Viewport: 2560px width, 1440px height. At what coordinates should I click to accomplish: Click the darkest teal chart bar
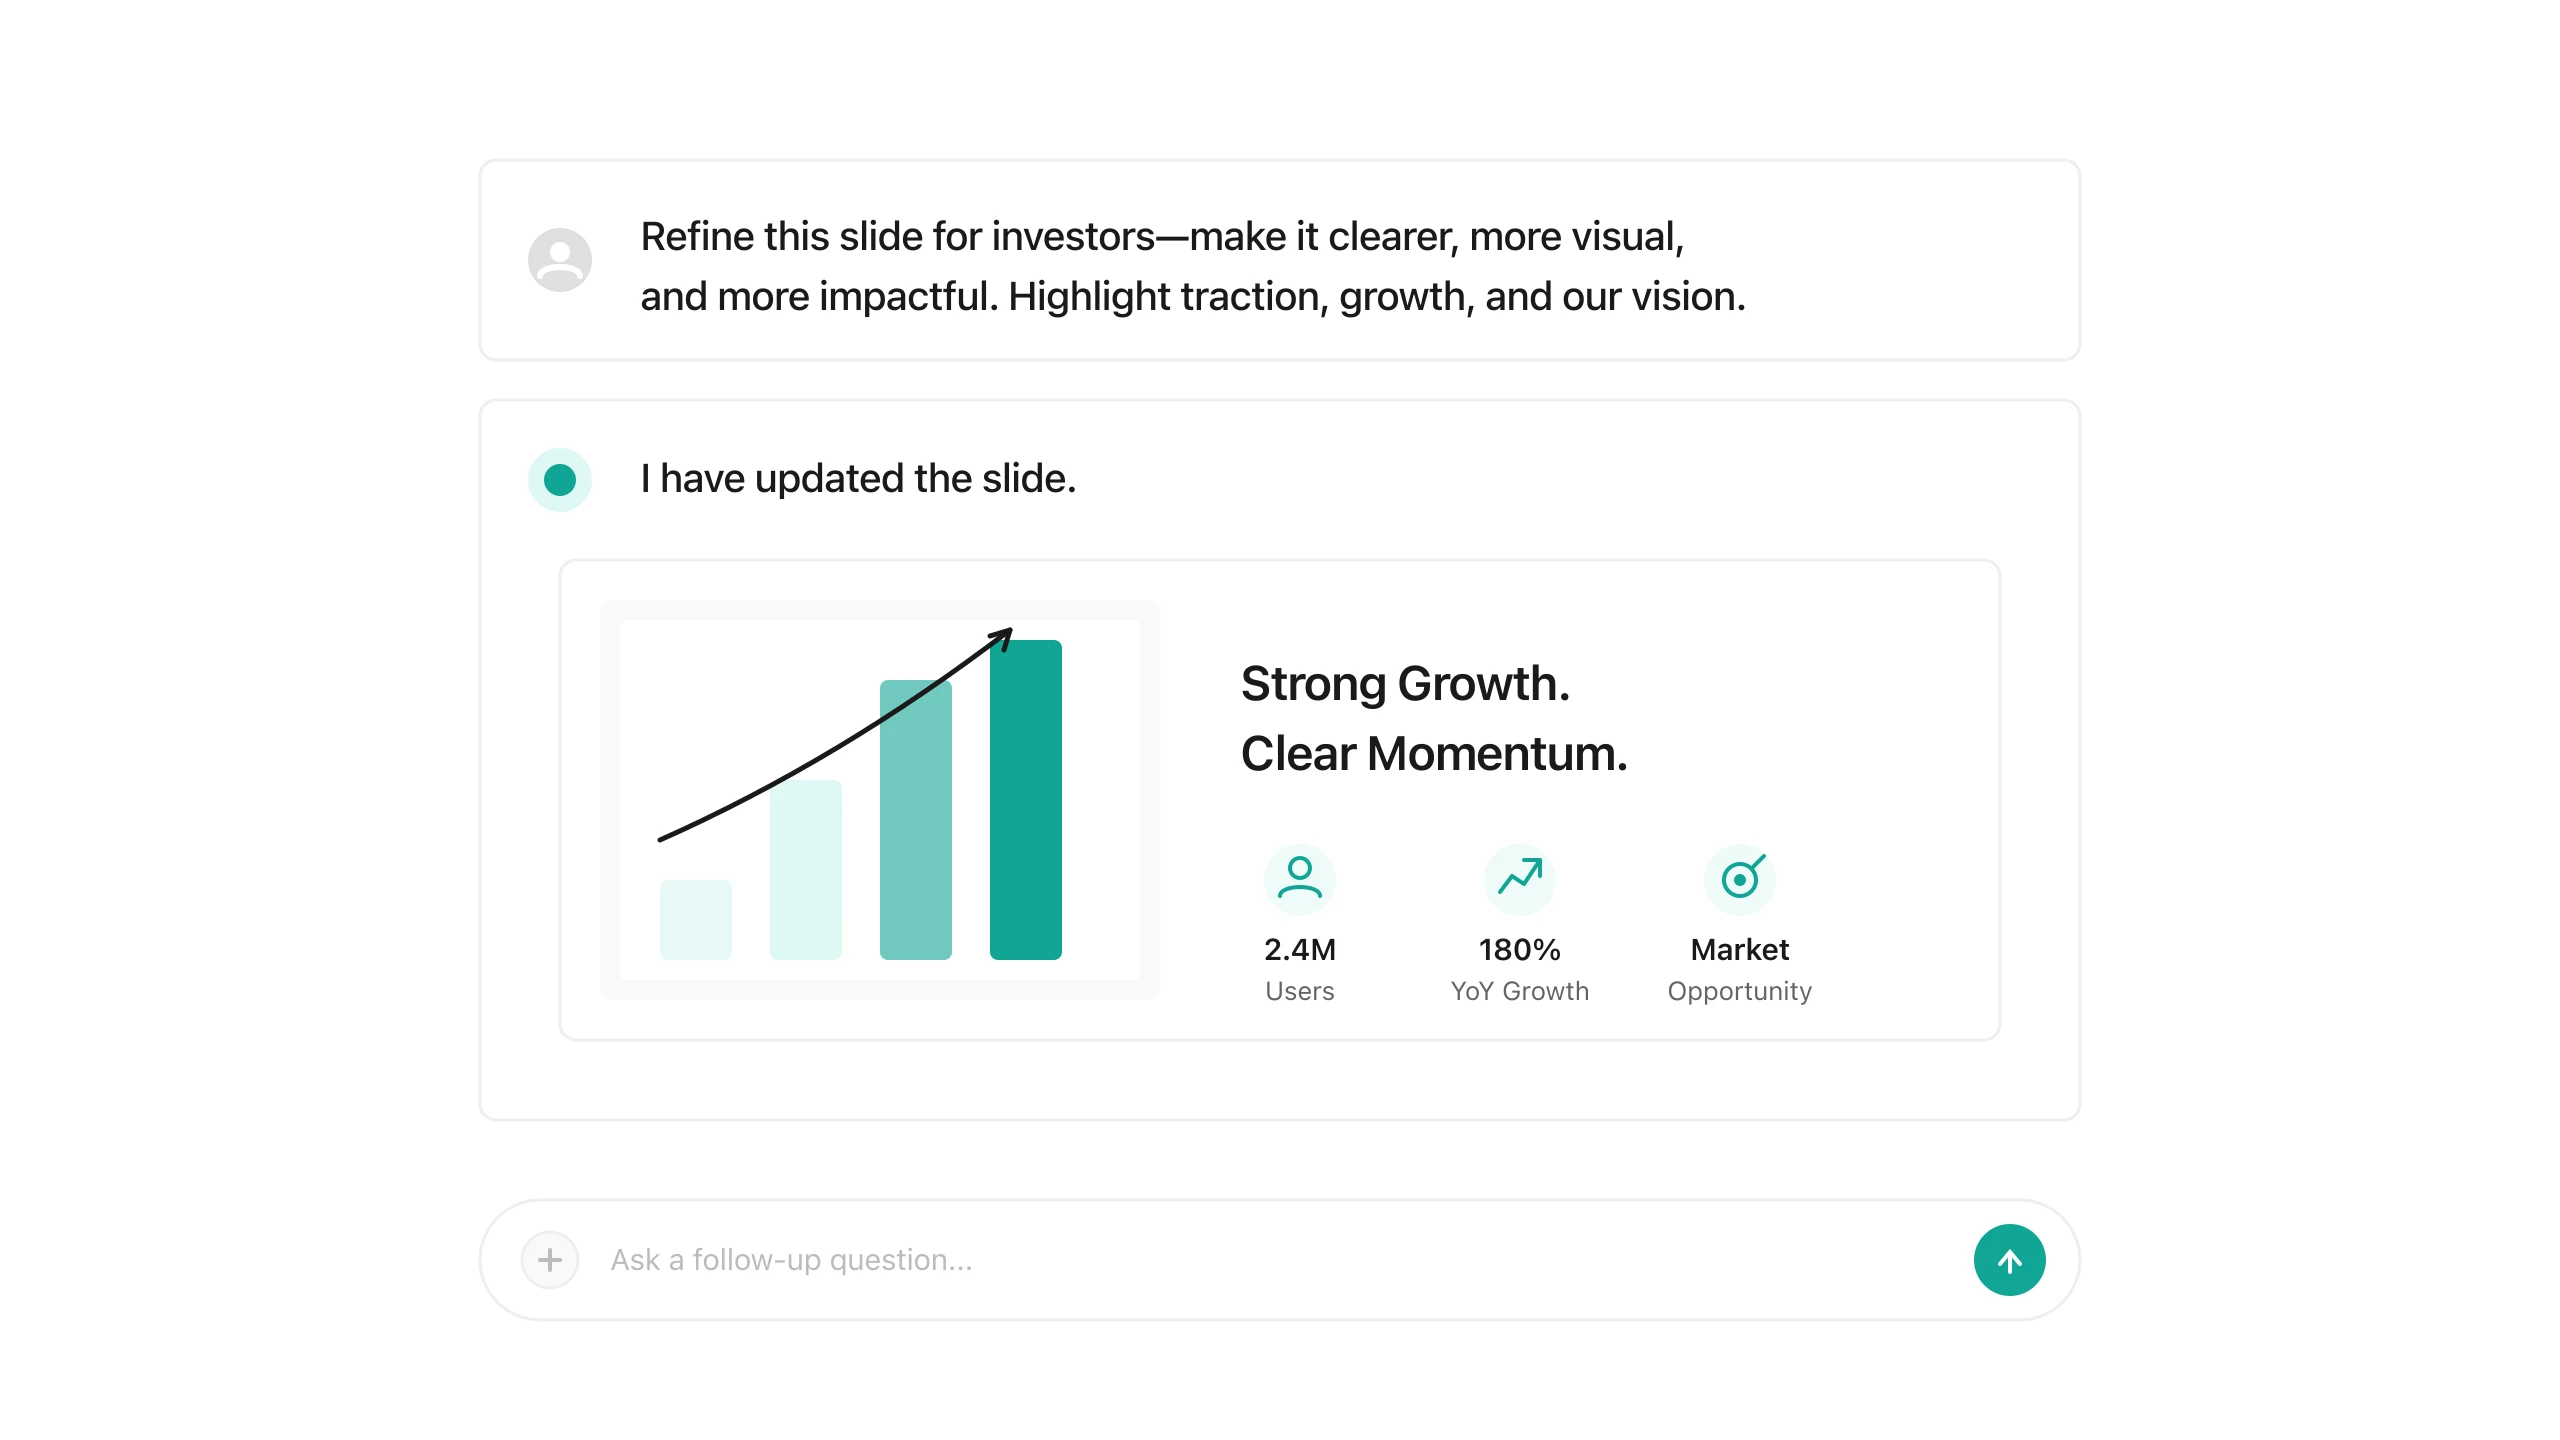click(1025, 800)
